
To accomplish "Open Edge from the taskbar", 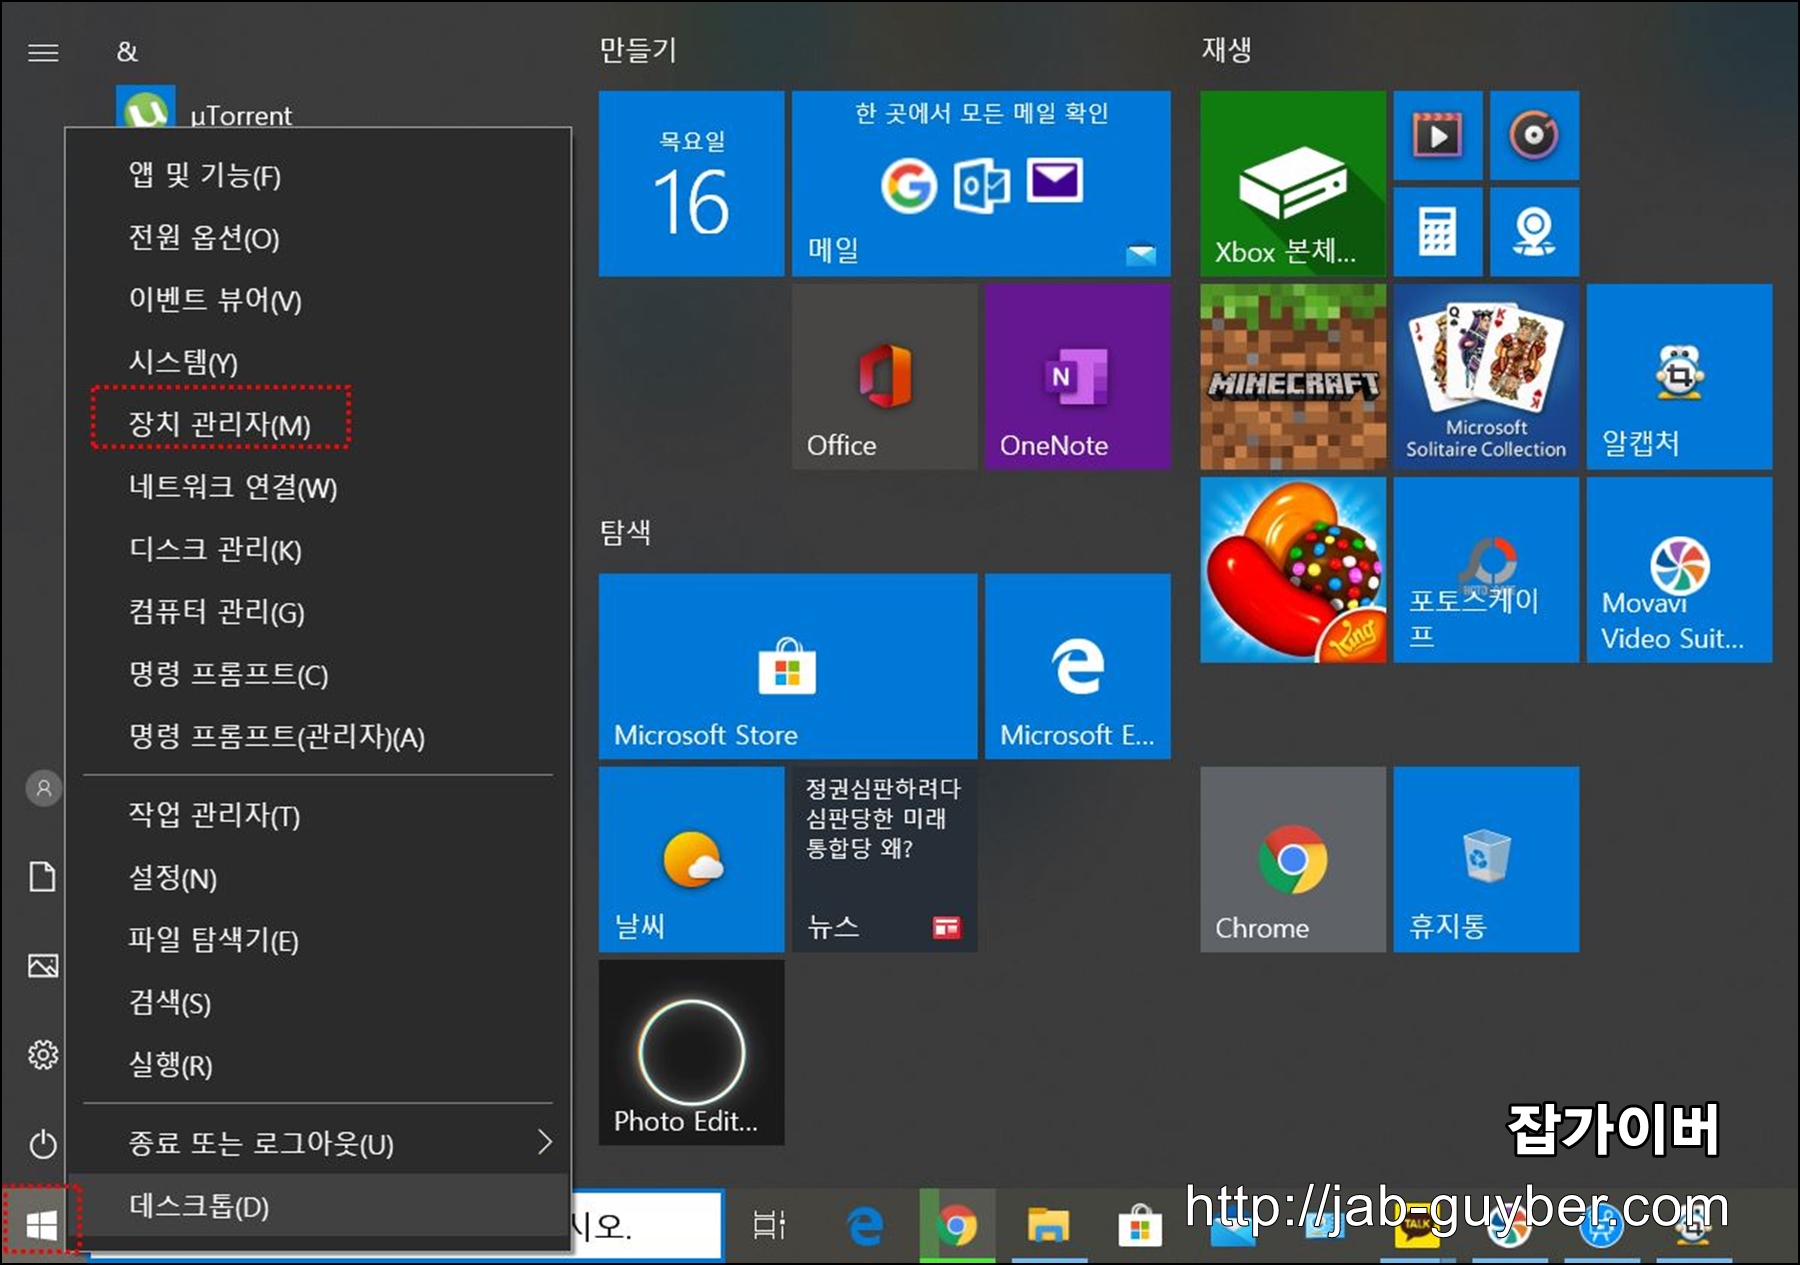I will (865, 1224).
